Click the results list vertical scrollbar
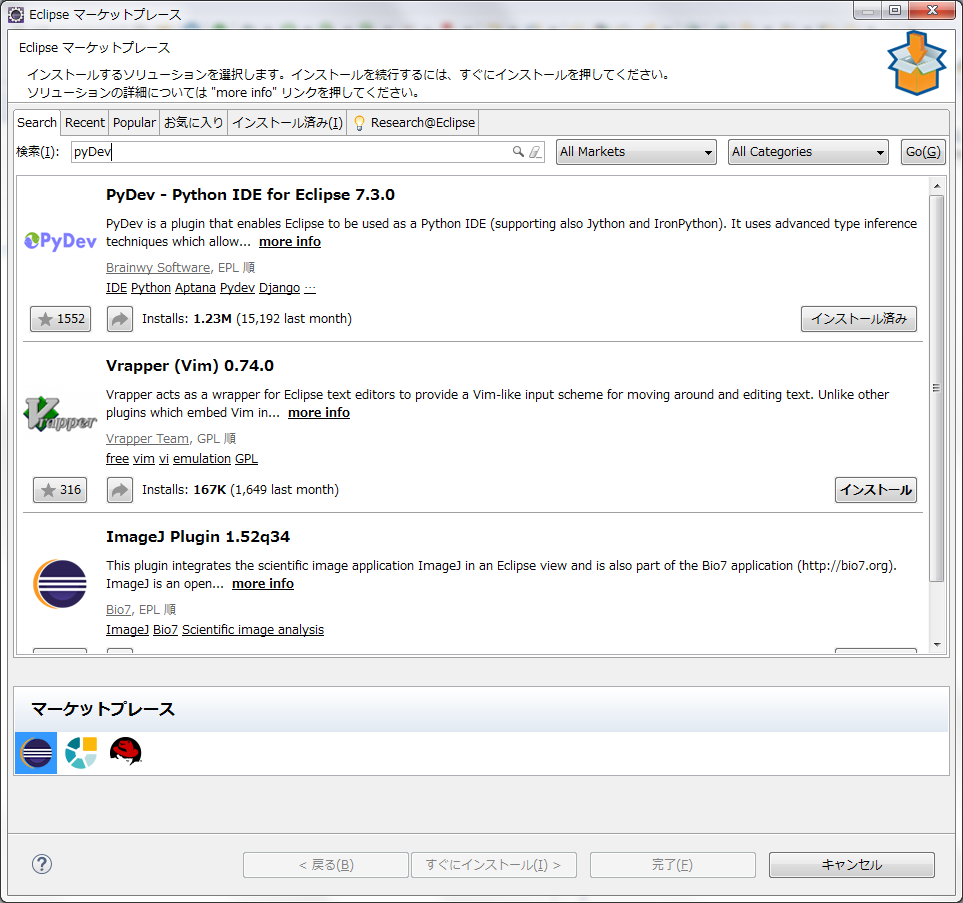 coord(936,390)
